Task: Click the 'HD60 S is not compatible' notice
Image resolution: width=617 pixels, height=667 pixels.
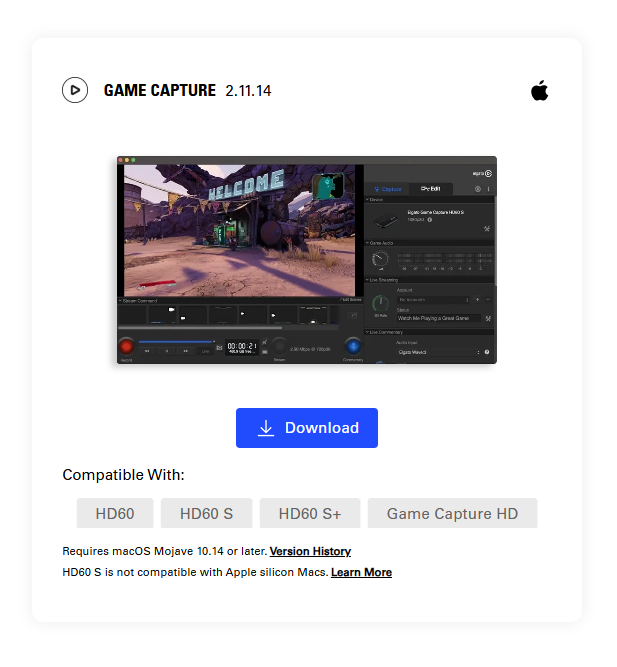Action: 195,572
